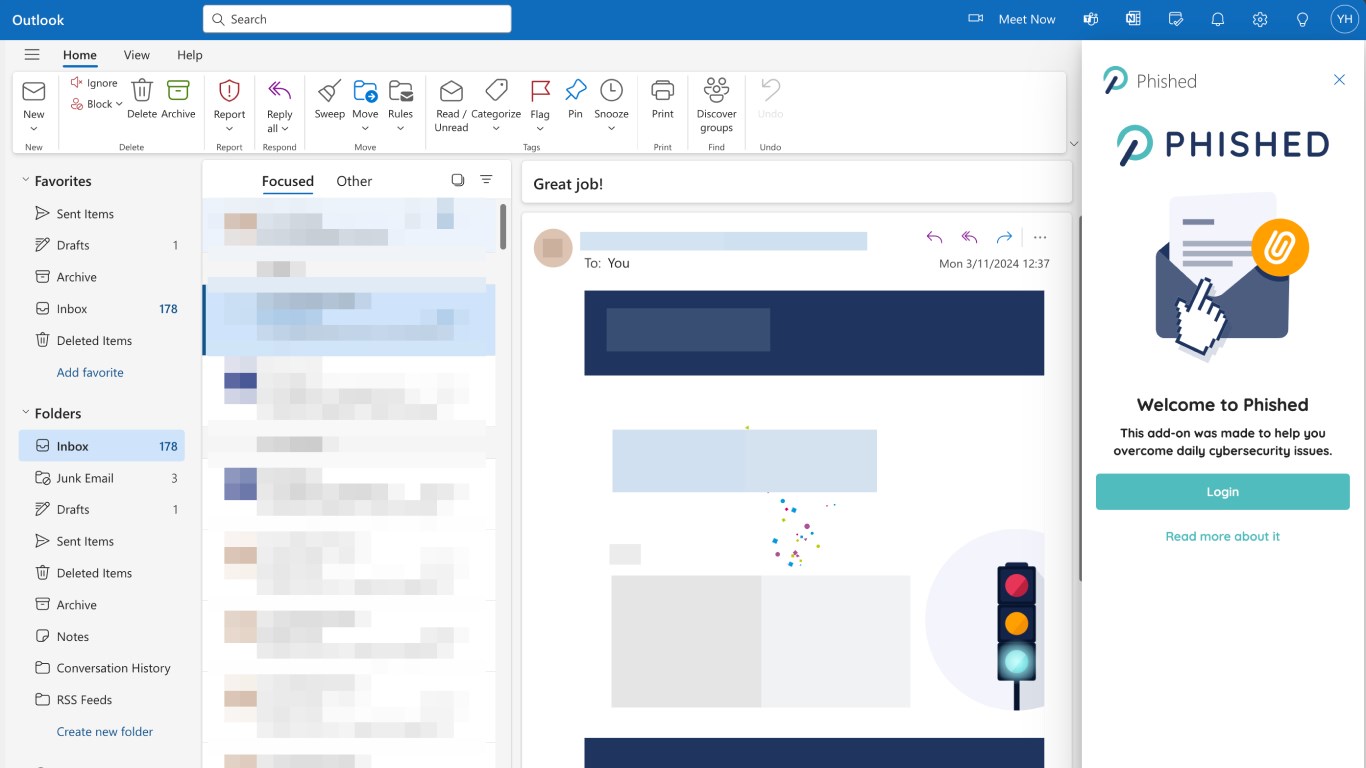Image resolution: width=1366 pixels, height=768 pixels.
Task: Collapse the Folders section
Action: [x=26, y=413]
